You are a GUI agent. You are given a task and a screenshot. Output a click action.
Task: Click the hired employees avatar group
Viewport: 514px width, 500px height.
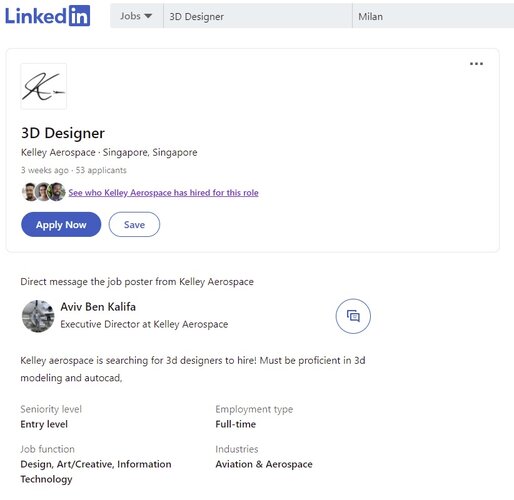(44, 192)
